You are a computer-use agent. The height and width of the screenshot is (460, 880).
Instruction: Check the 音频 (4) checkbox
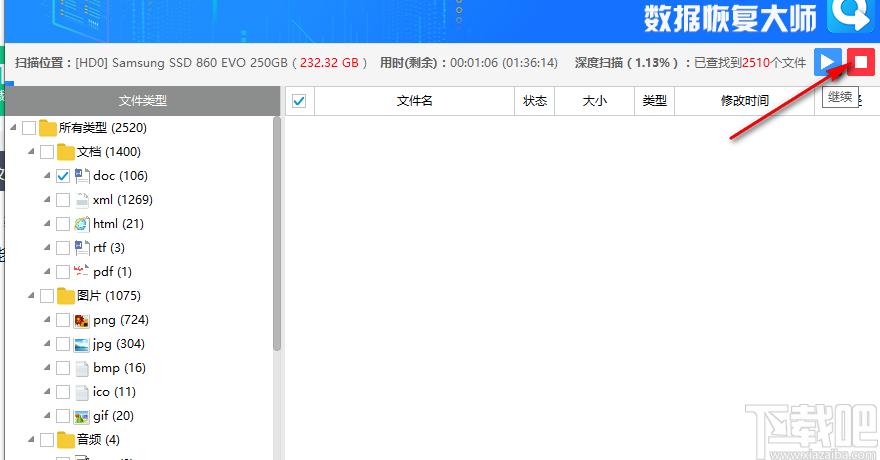[x=47, y=440]
